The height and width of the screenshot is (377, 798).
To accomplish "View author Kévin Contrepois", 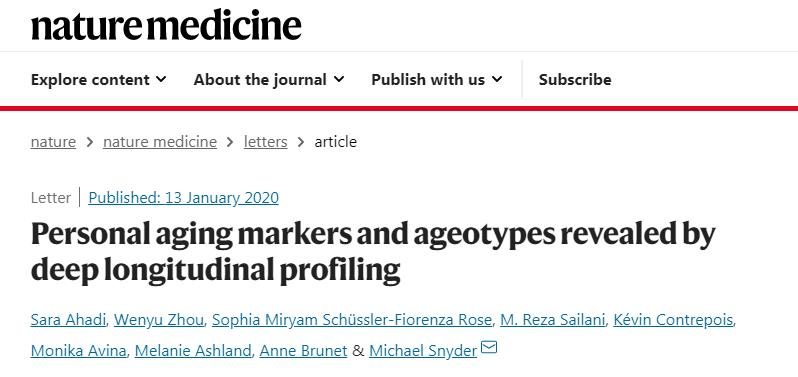I will pyautogui.click(x=673, y=320).
